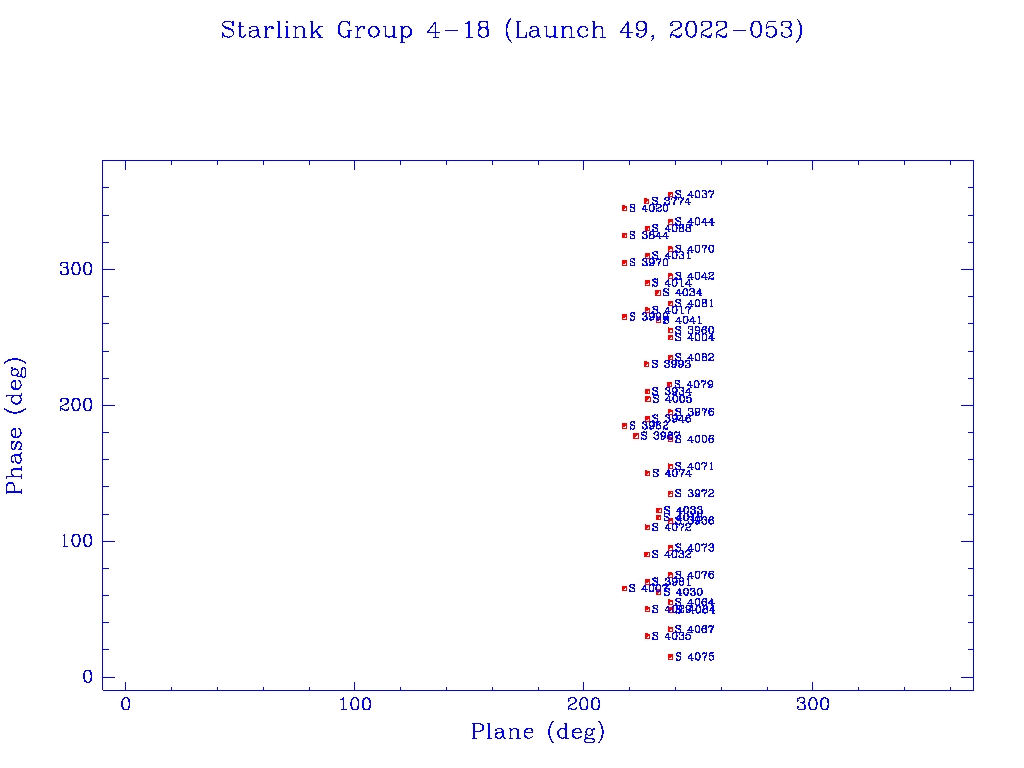Select the S 3972 data point marker

[670, 494]
